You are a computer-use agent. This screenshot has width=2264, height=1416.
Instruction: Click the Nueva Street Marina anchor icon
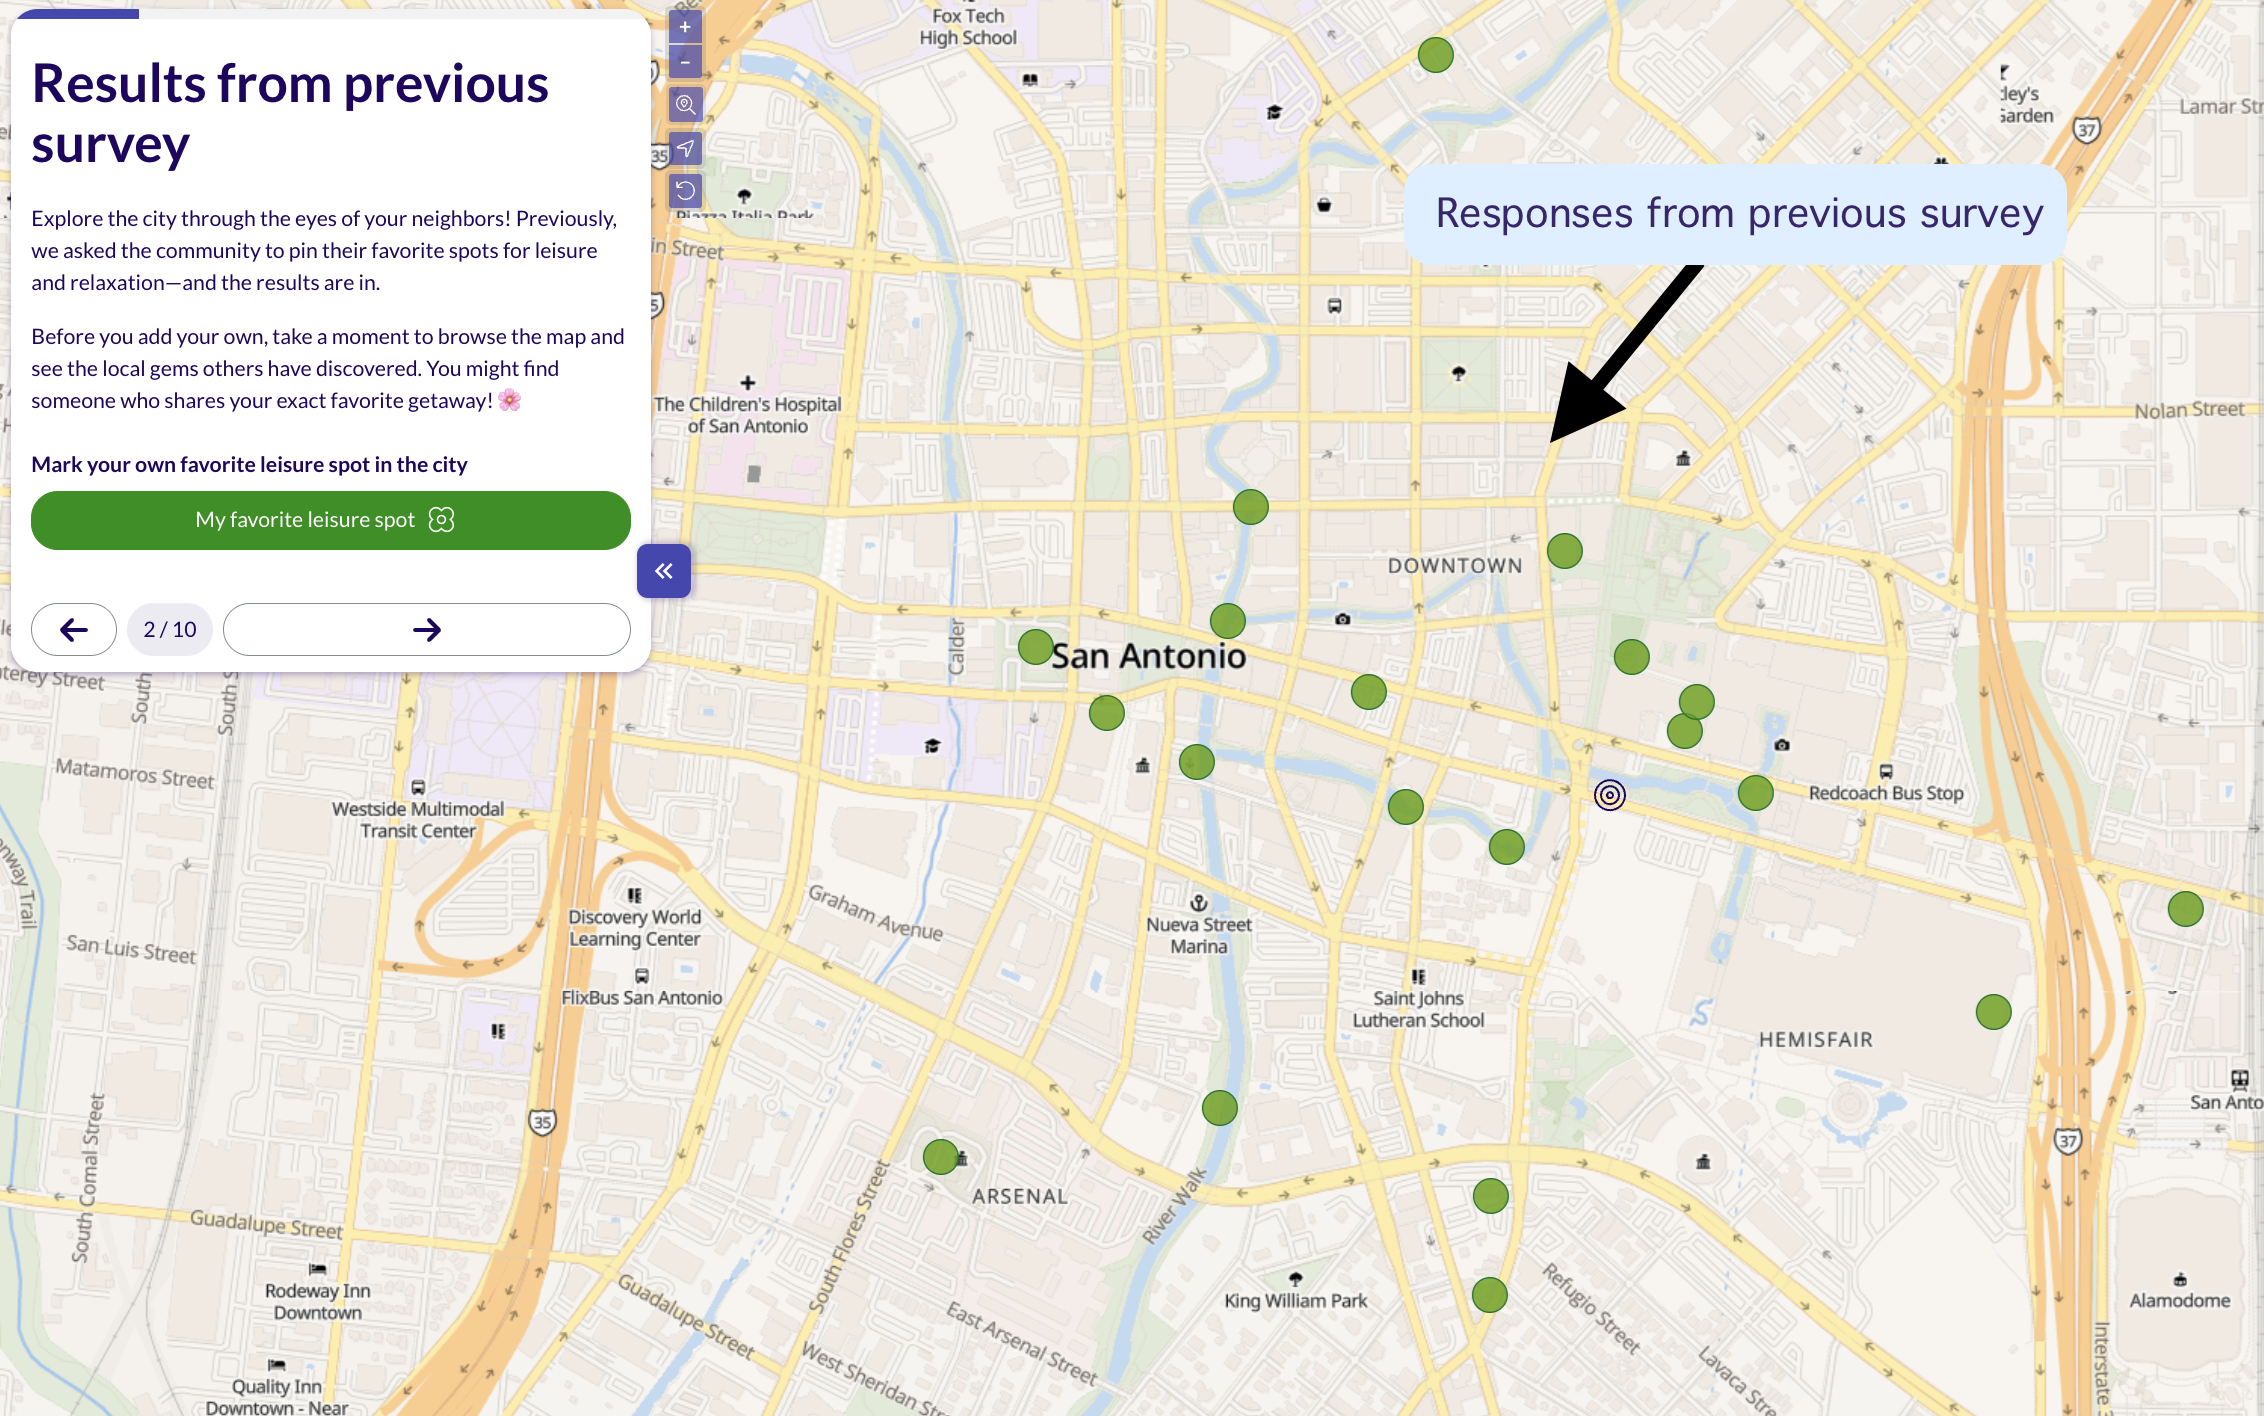coord(1199,903)
